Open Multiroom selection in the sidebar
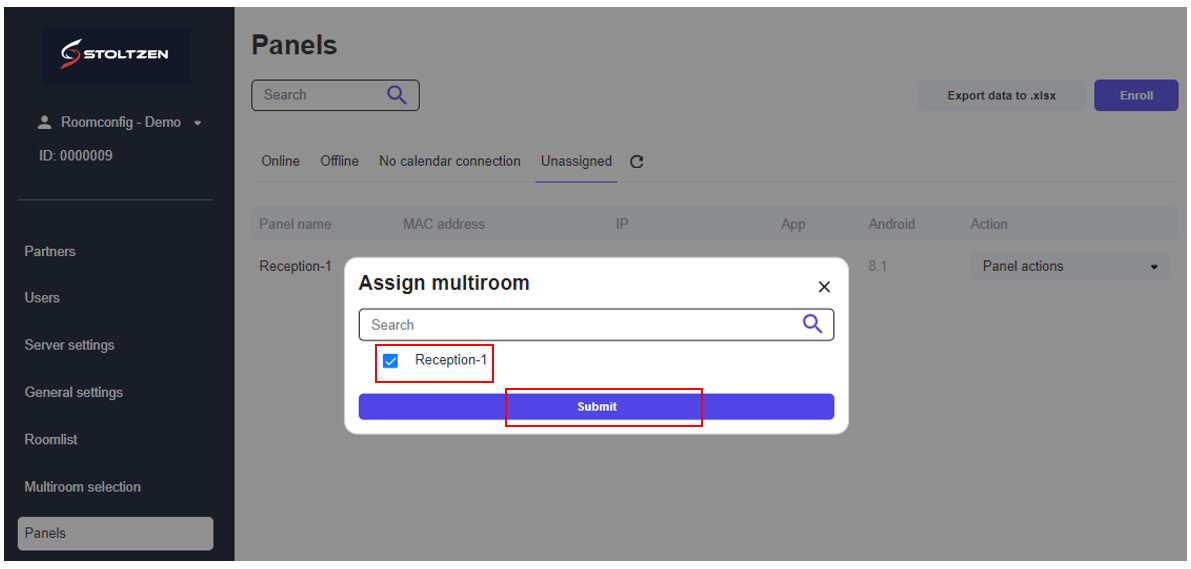 82,487
